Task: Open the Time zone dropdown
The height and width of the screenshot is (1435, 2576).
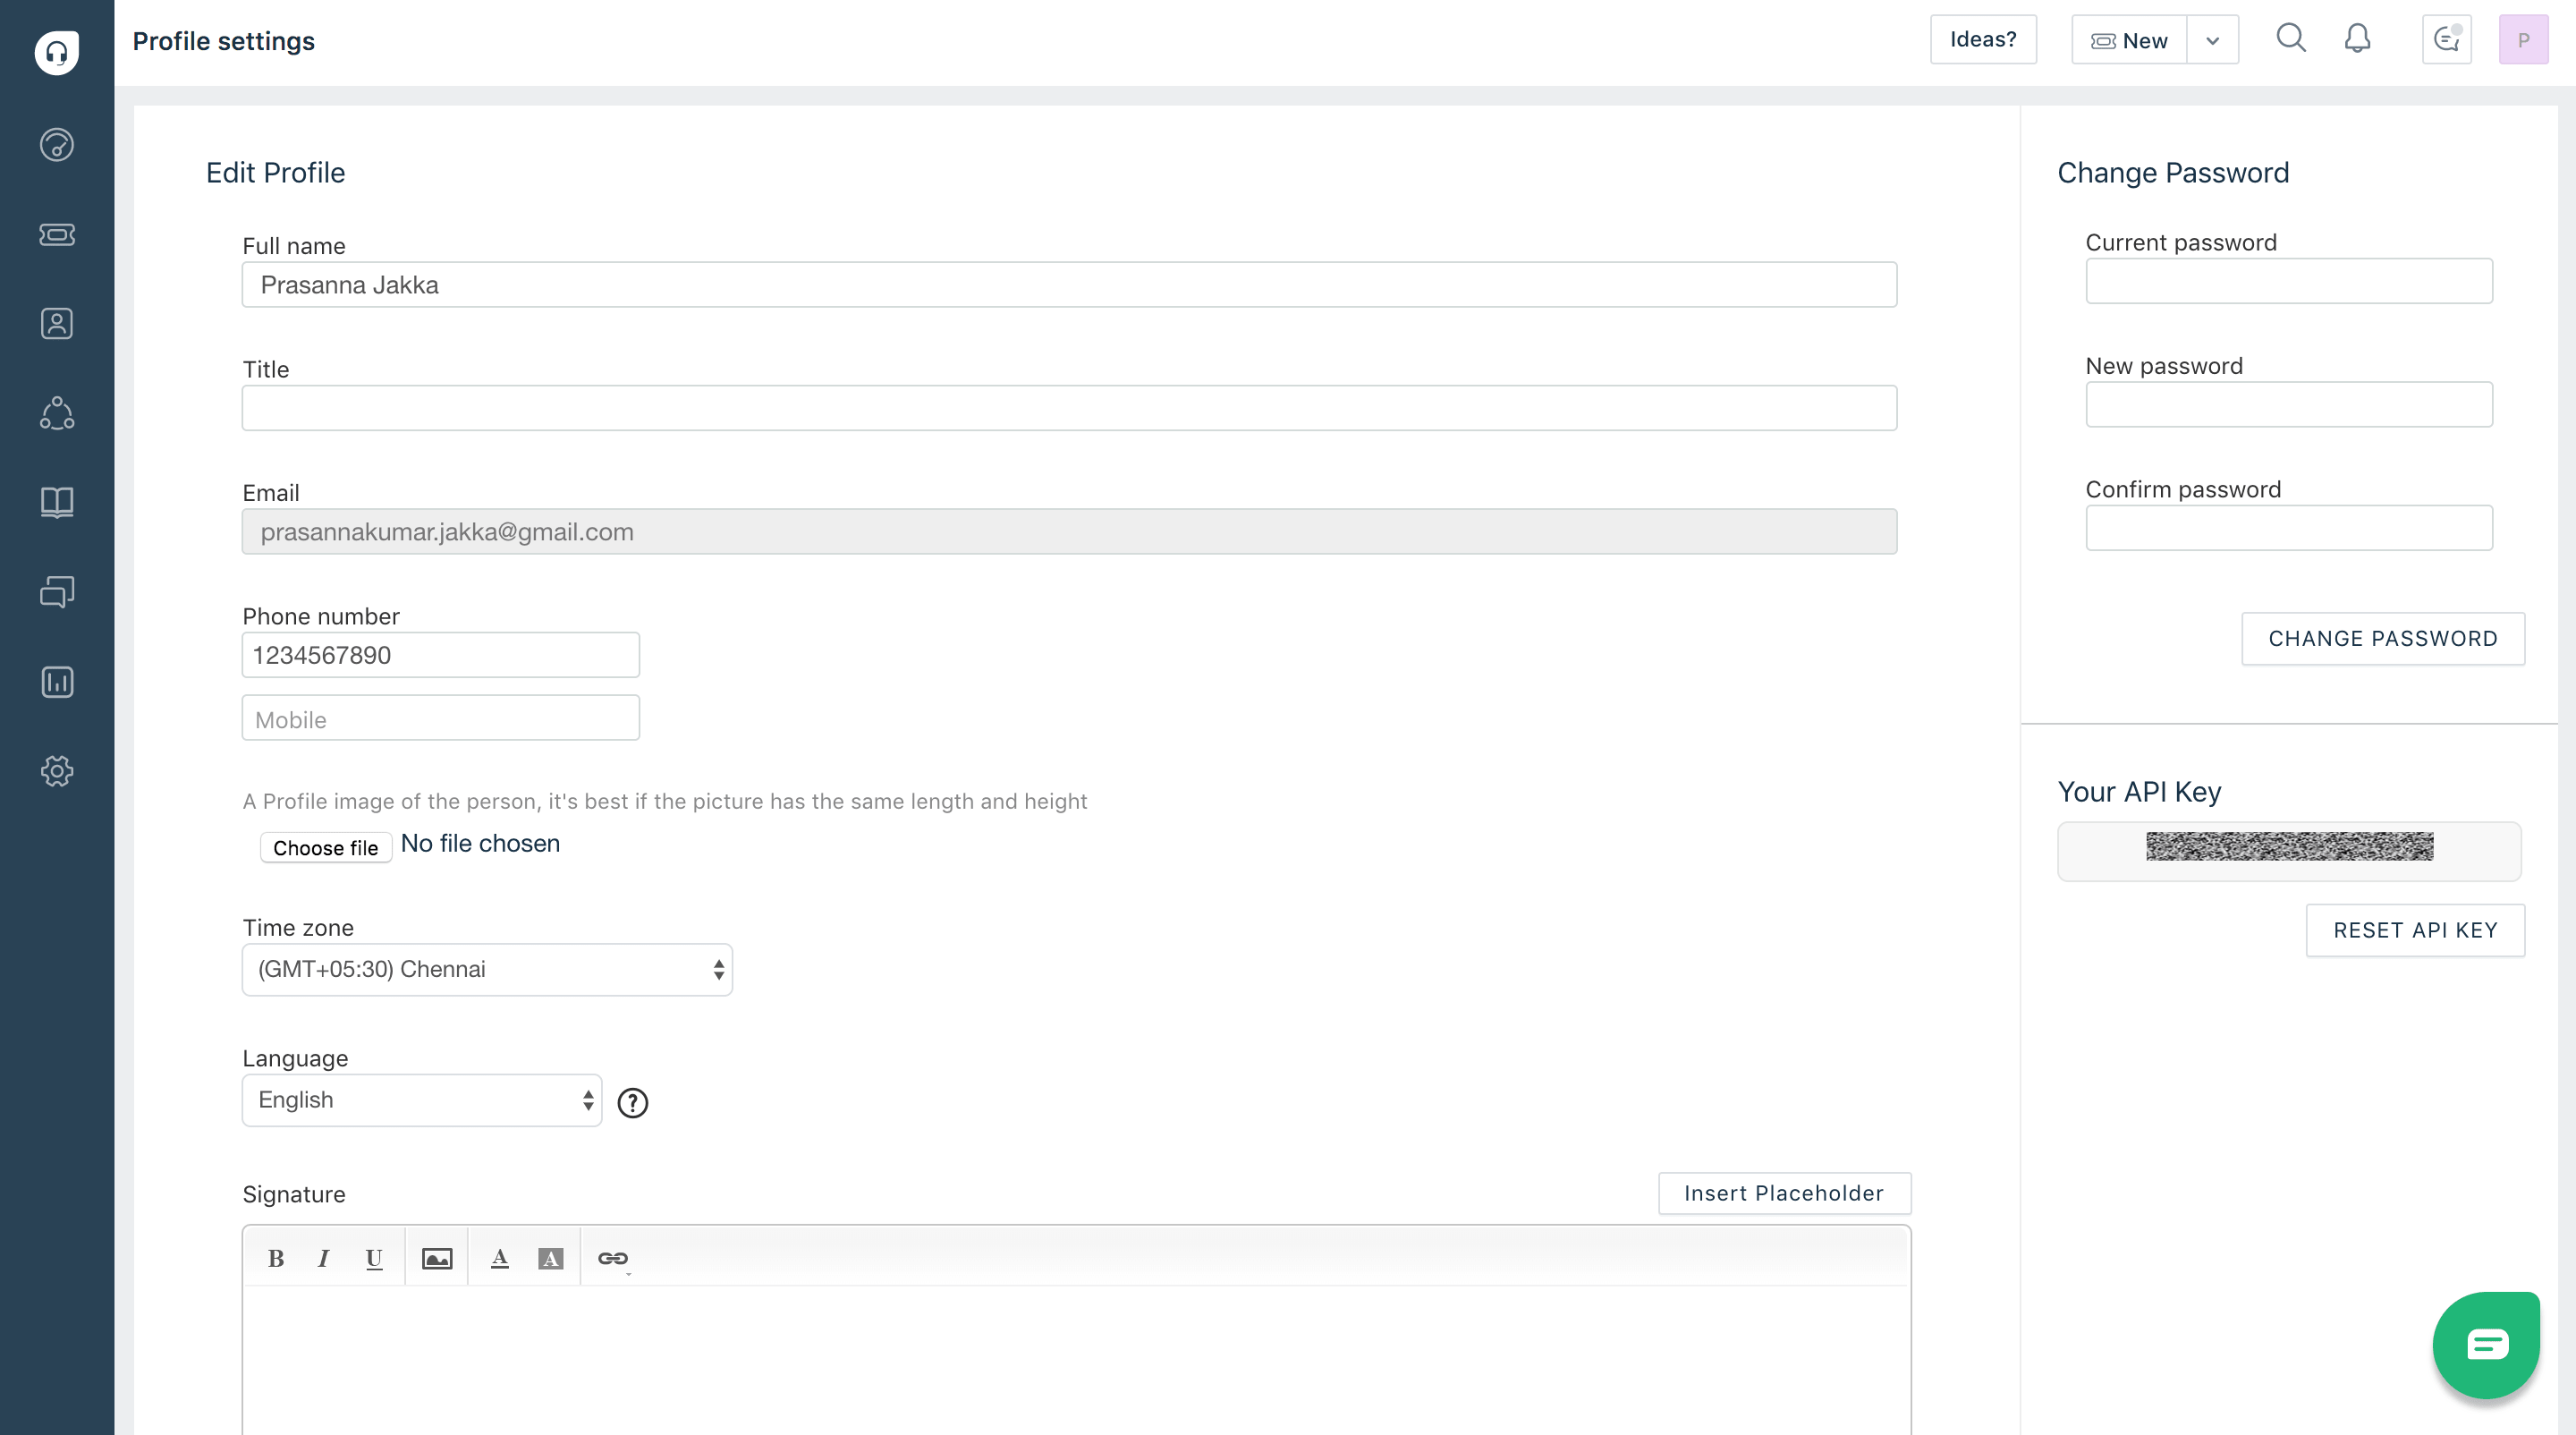Action: coord(487,969)
